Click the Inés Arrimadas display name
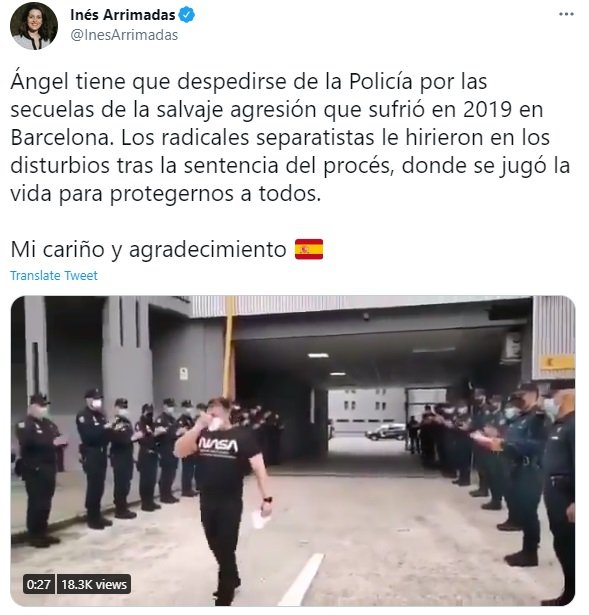Viewport: 589px width, 615px height. [123, 15]
